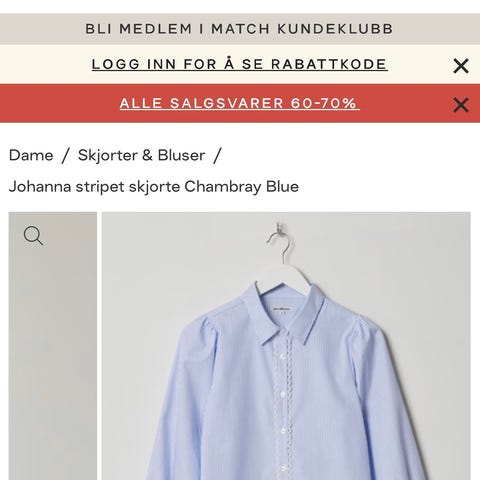Viewport: 480px width, 480px height.
Task: Open the Logg inn for å se rabattkode link
Action: point(240,64)
